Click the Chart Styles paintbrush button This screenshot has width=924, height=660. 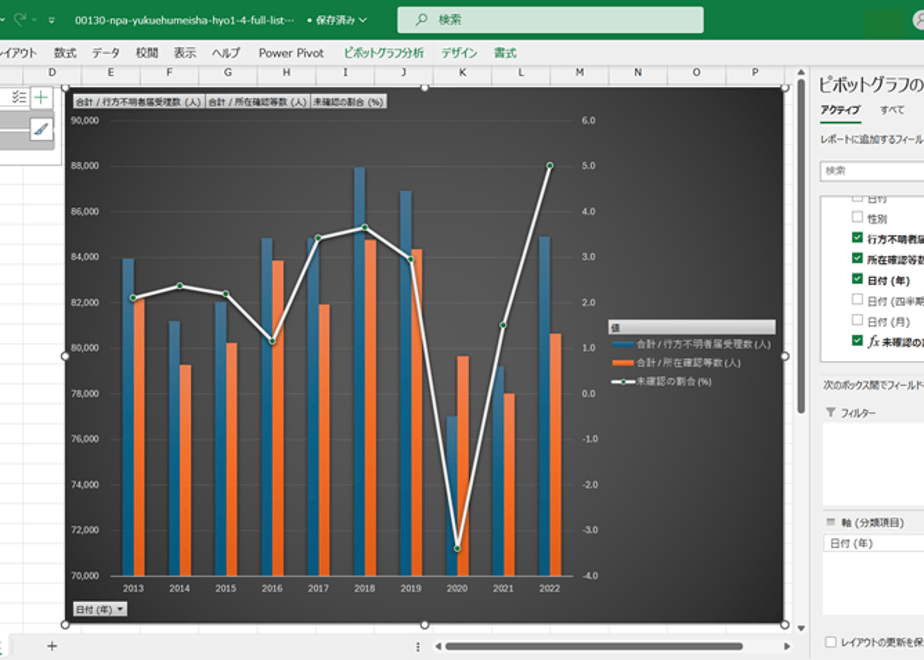coord(41,128)
